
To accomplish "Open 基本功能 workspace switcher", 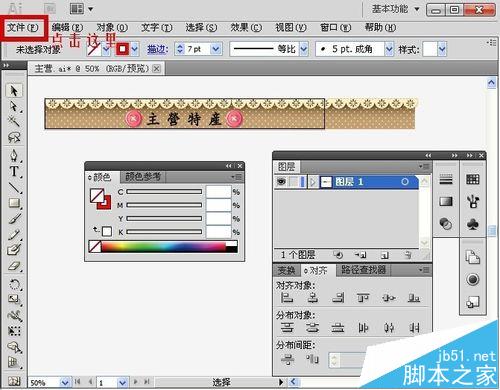I will 396,9.
